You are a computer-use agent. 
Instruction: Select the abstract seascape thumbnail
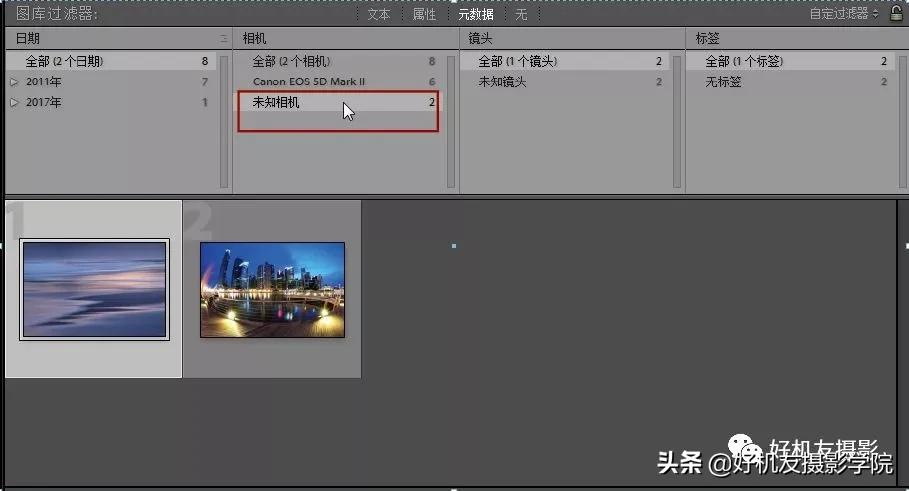click(x=94, y=289)
